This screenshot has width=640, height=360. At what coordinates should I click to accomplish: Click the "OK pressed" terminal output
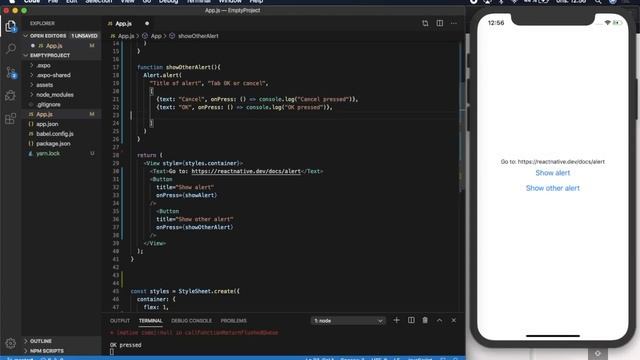click(x=125, y=345)
